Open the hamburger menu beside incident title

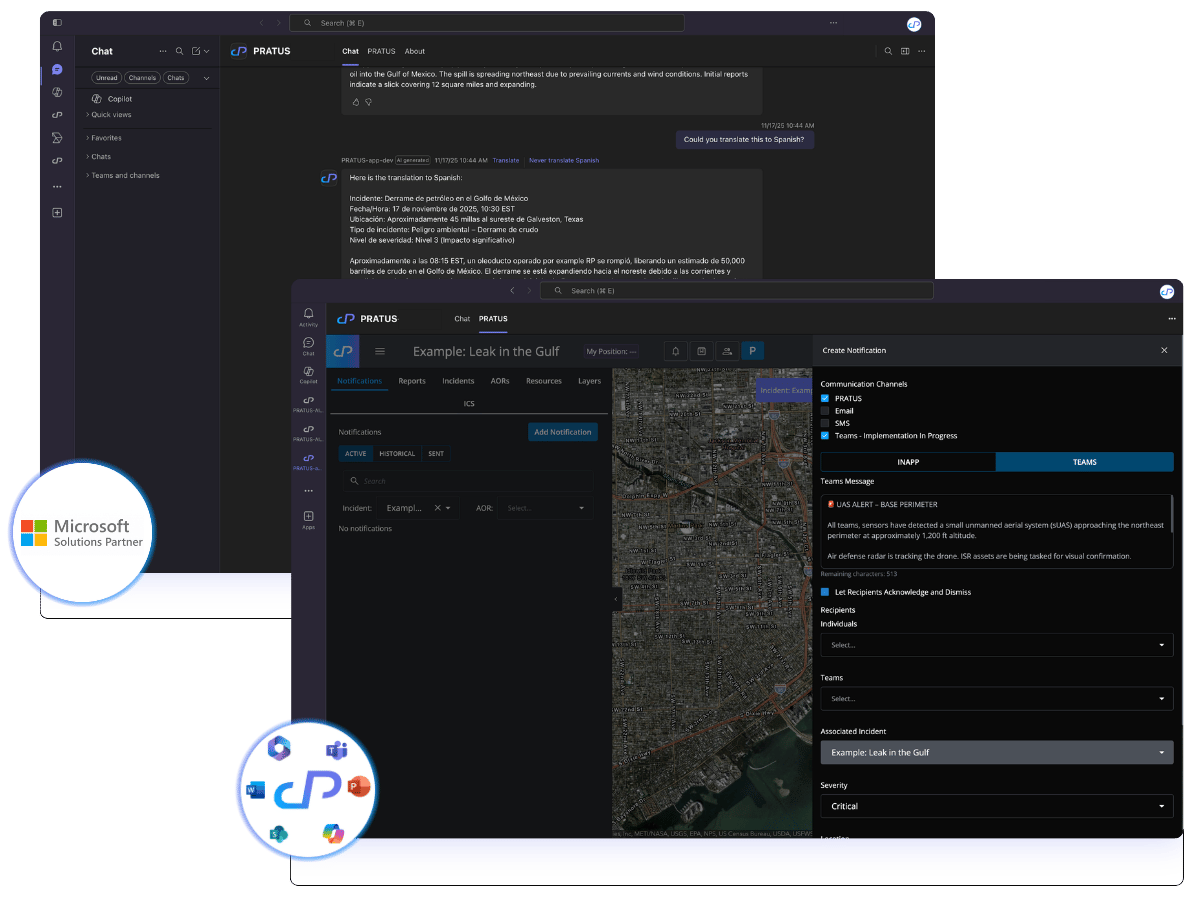380,351
